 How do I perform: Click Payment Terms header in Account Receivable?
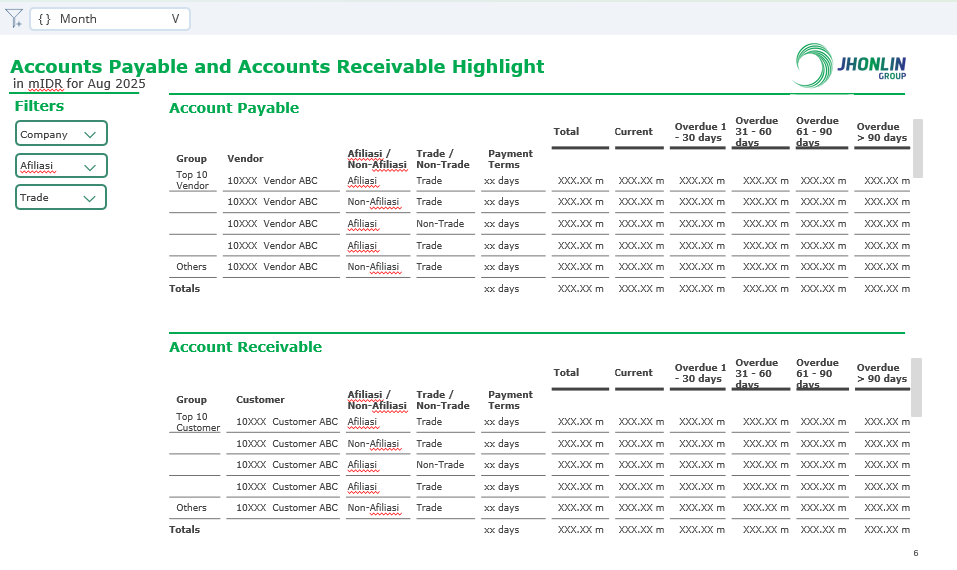510,400
